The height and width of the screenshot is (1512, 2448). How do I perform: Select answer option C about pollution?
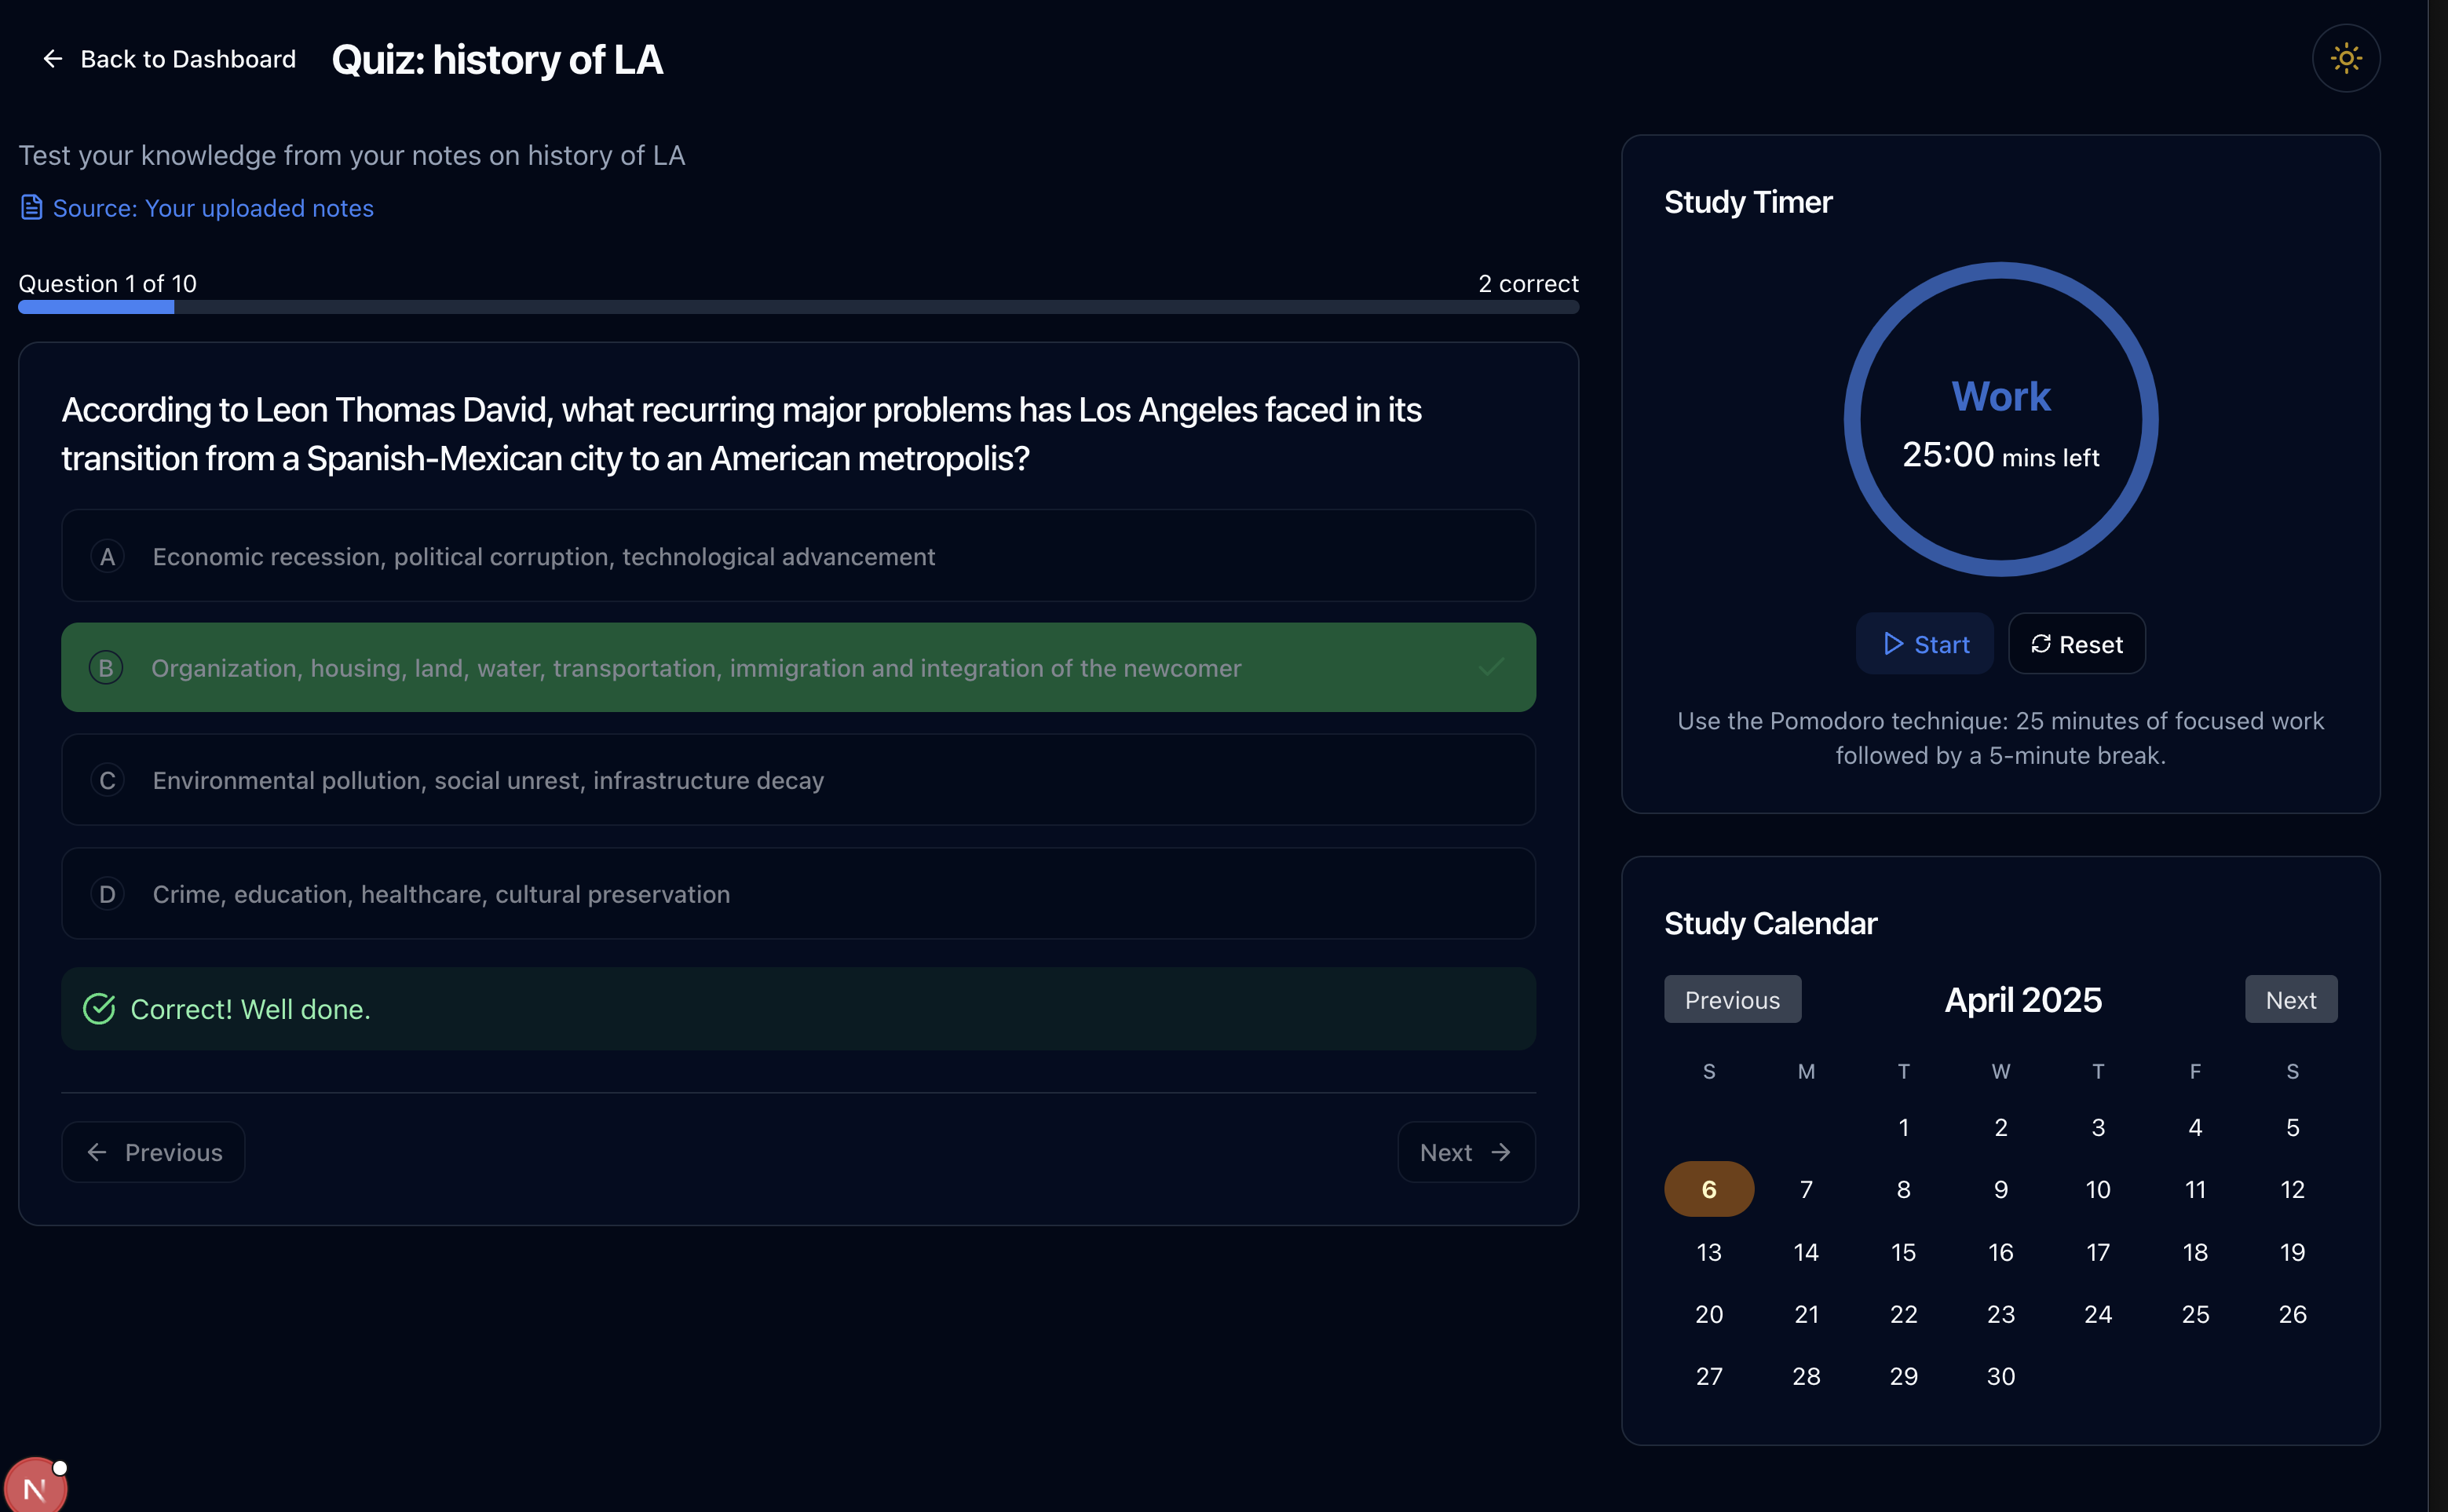pyautogui.click(x=798, y=780)
